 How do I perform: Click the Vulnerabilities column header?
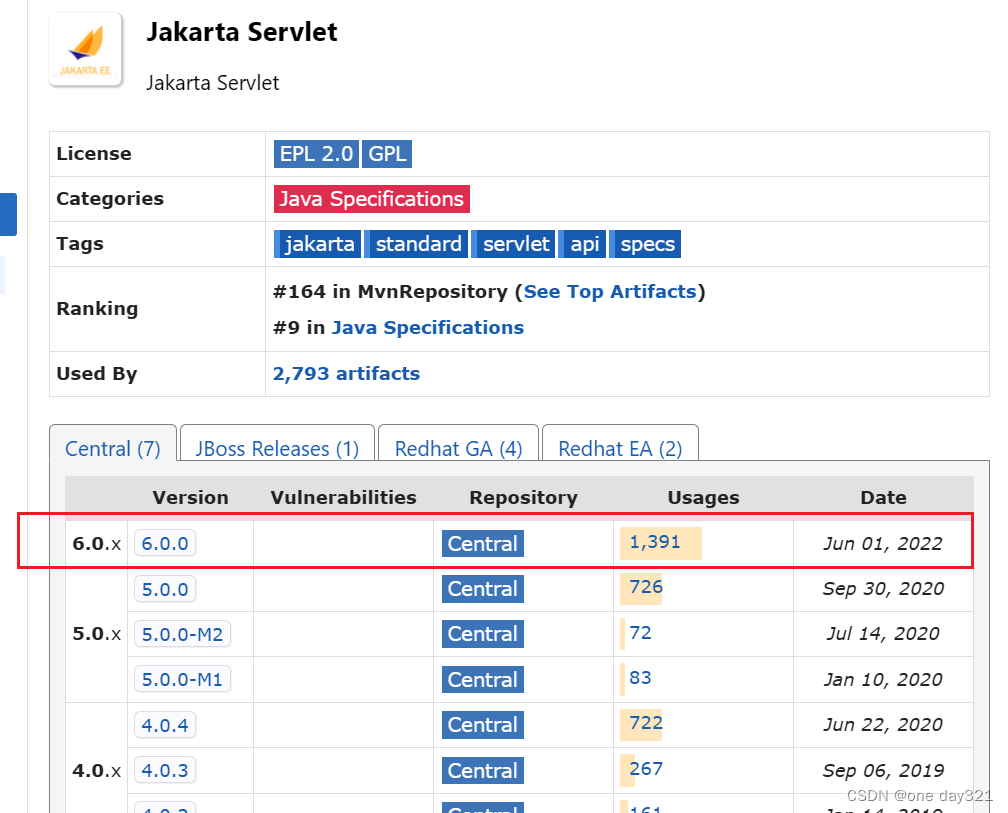343,497
